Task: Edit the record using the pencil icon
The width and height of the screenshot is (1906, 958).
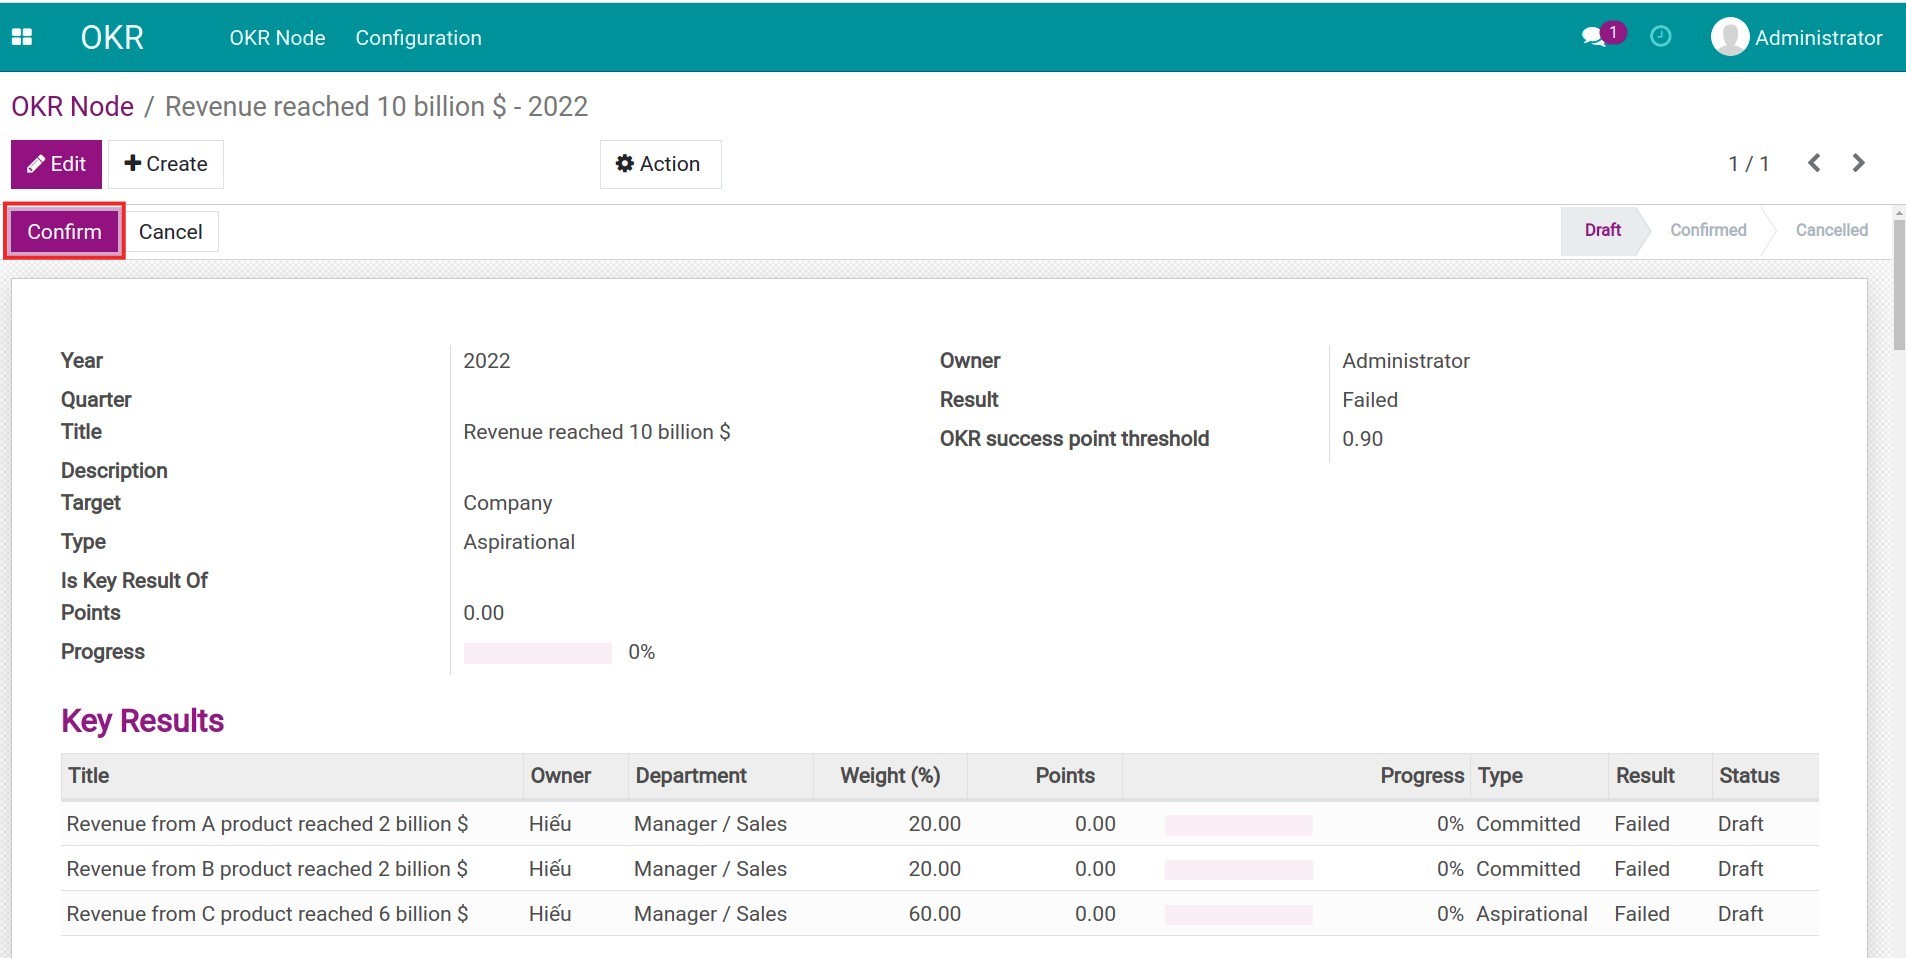Action: click(56, 164)
